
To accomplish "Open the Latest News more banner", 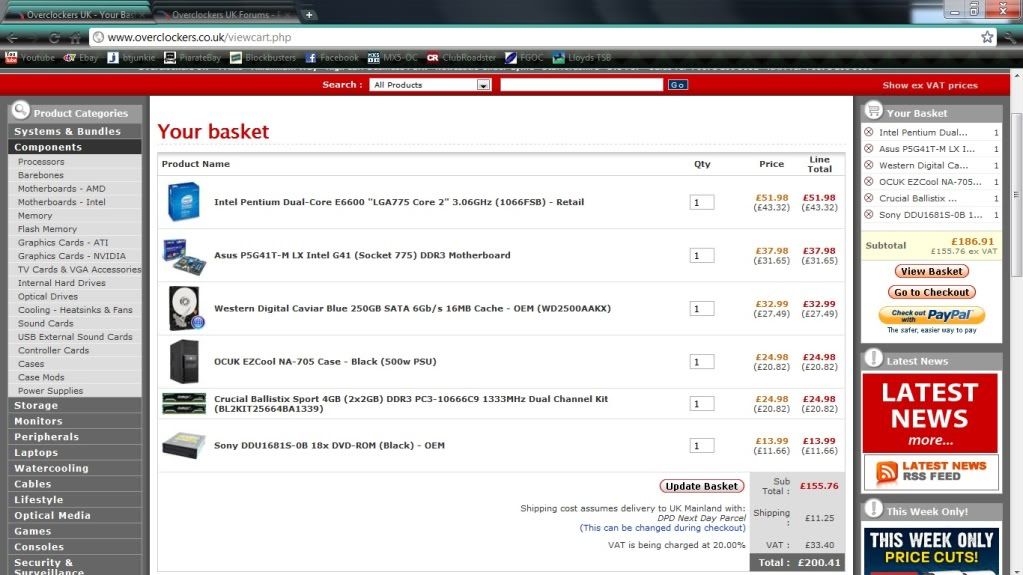I will pos(930,413).
